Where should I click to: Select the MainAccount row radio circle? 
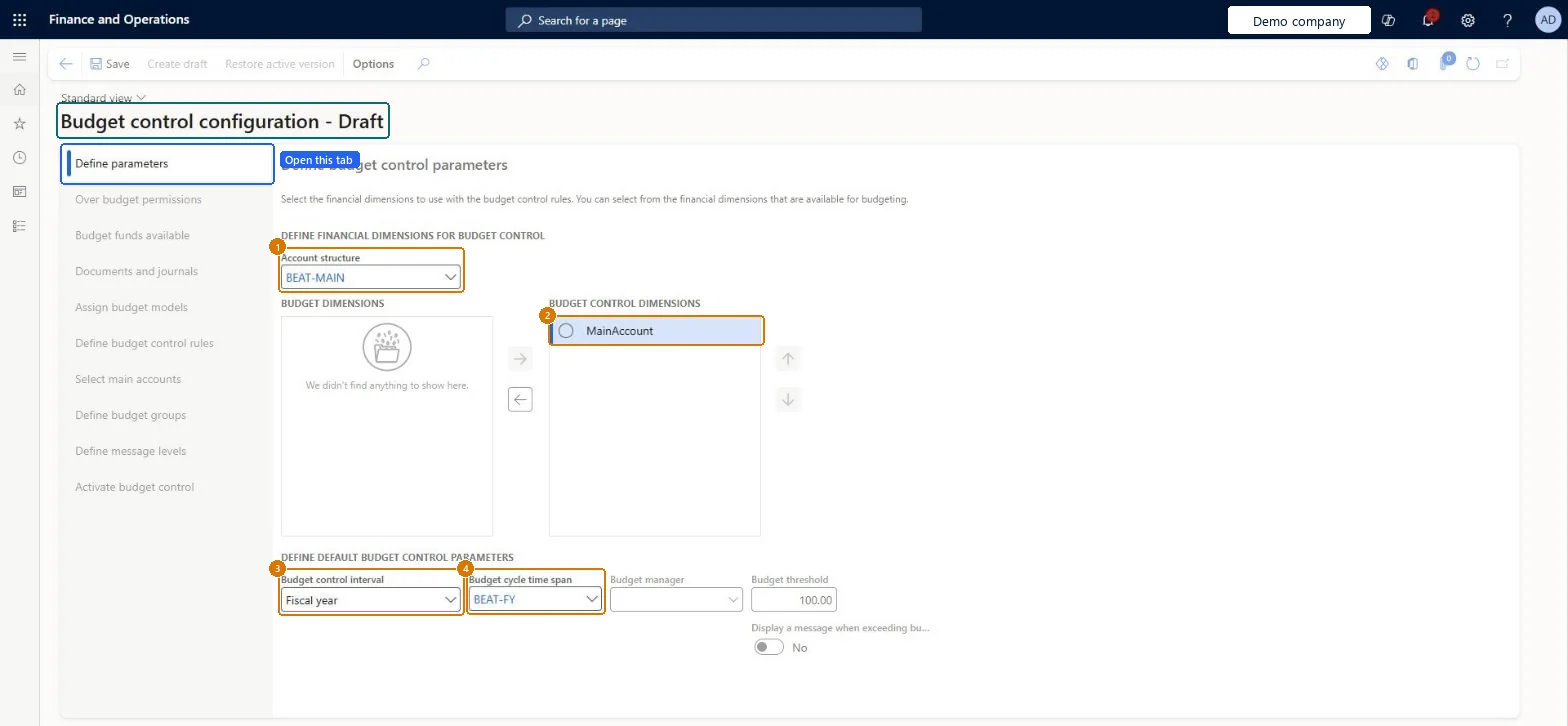pos(566,331)
